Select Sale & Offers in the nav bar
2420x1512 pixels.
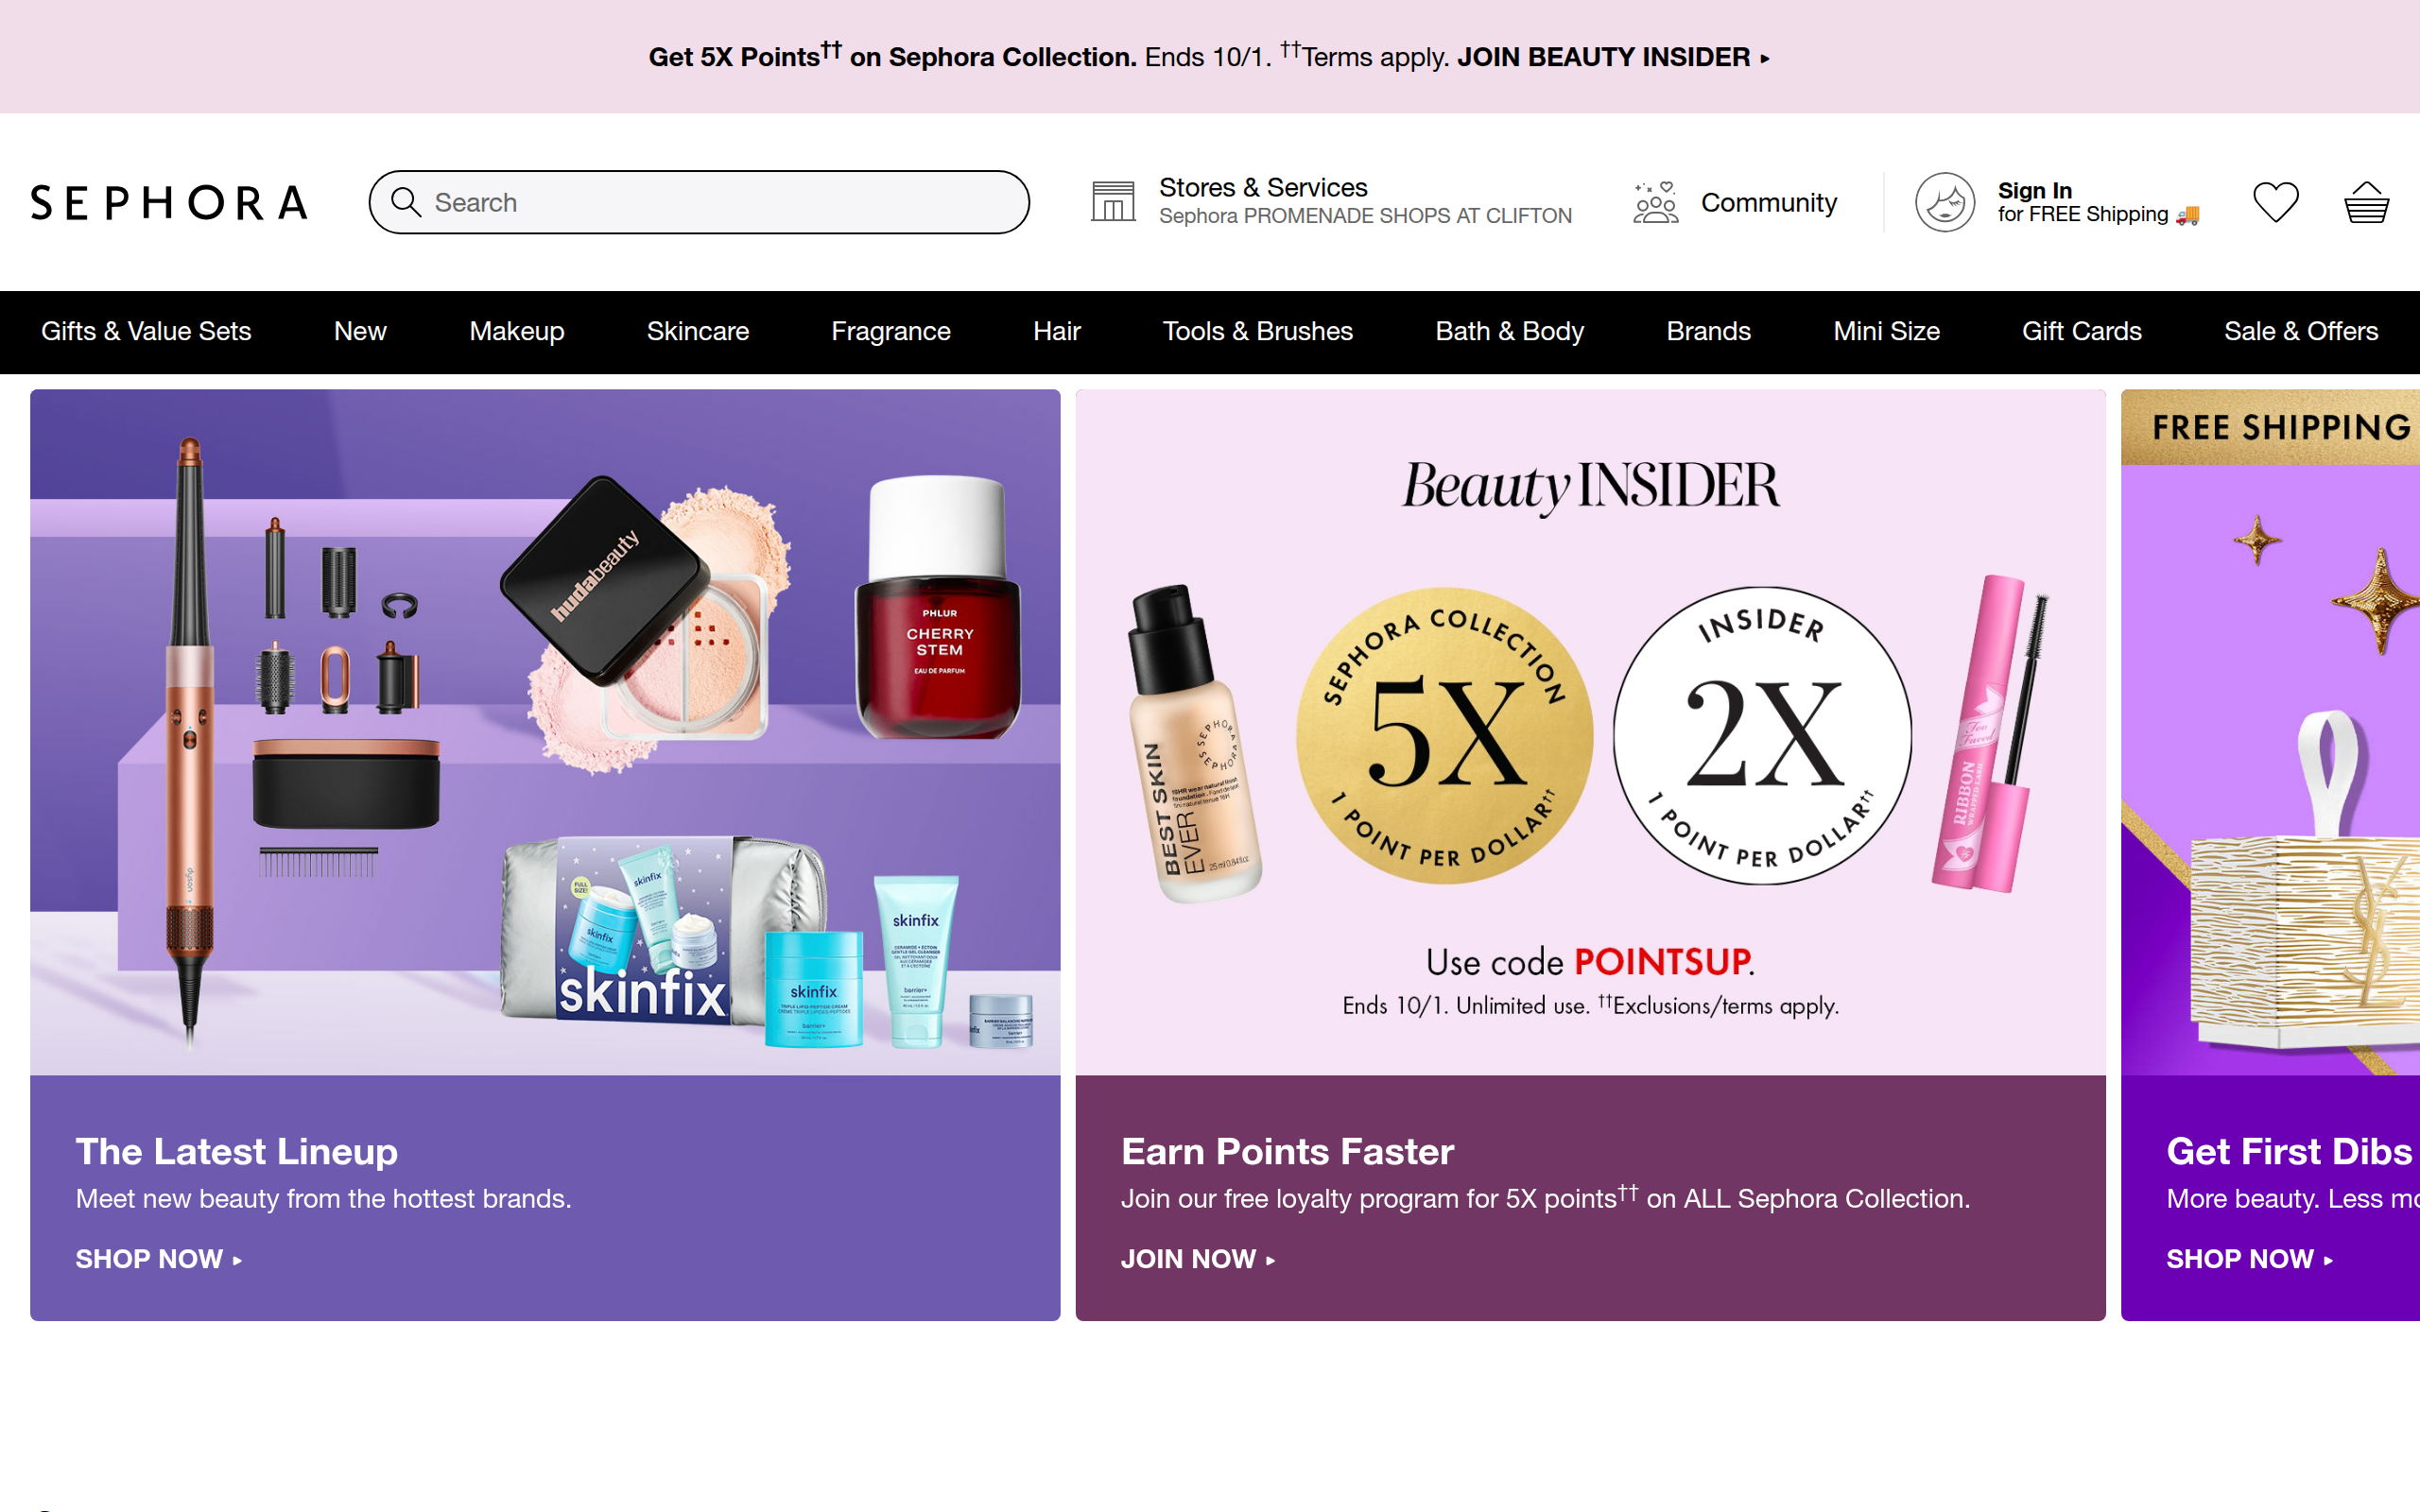coord(2301,331)
